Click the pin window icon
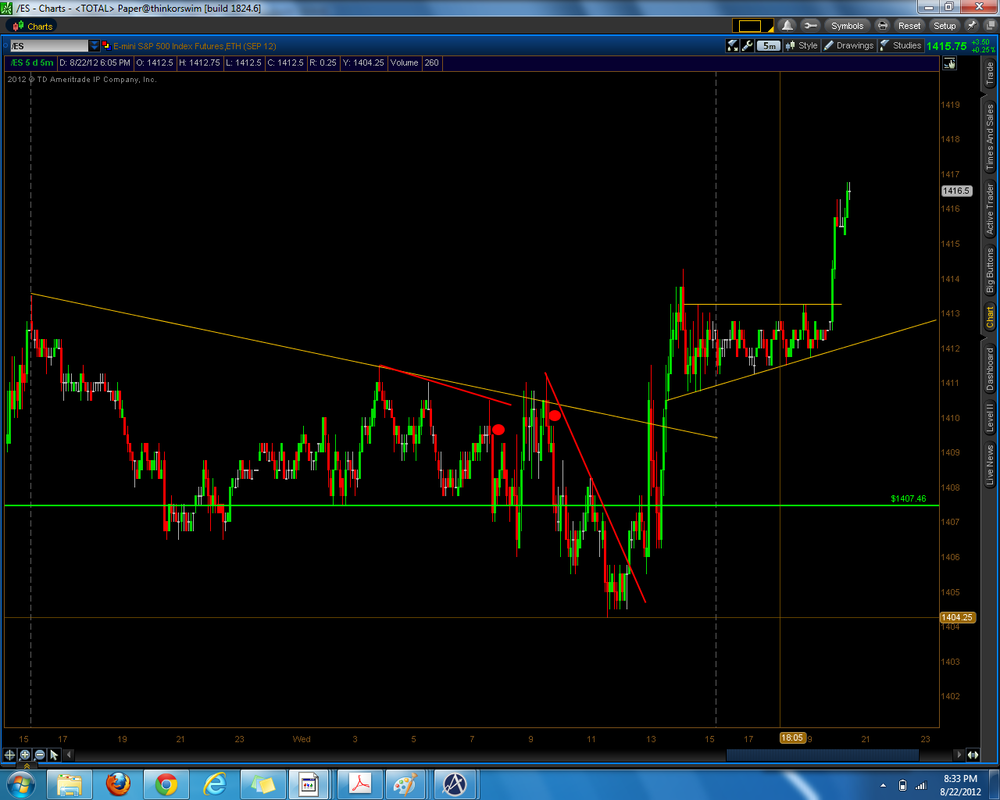The image size is (1000, 800). [x=971, y=26]
